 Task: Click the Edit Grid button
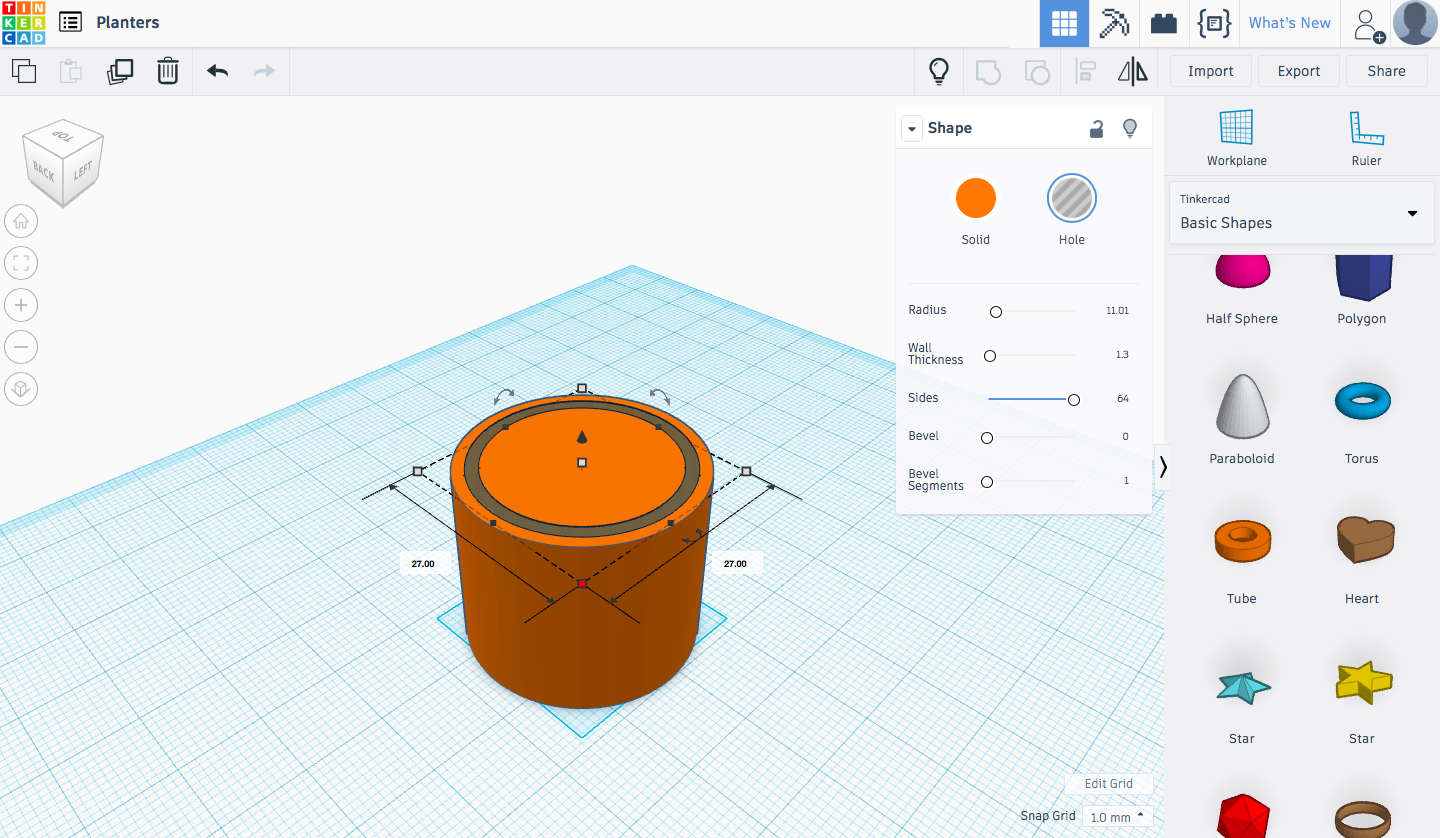coord(1108,784)
